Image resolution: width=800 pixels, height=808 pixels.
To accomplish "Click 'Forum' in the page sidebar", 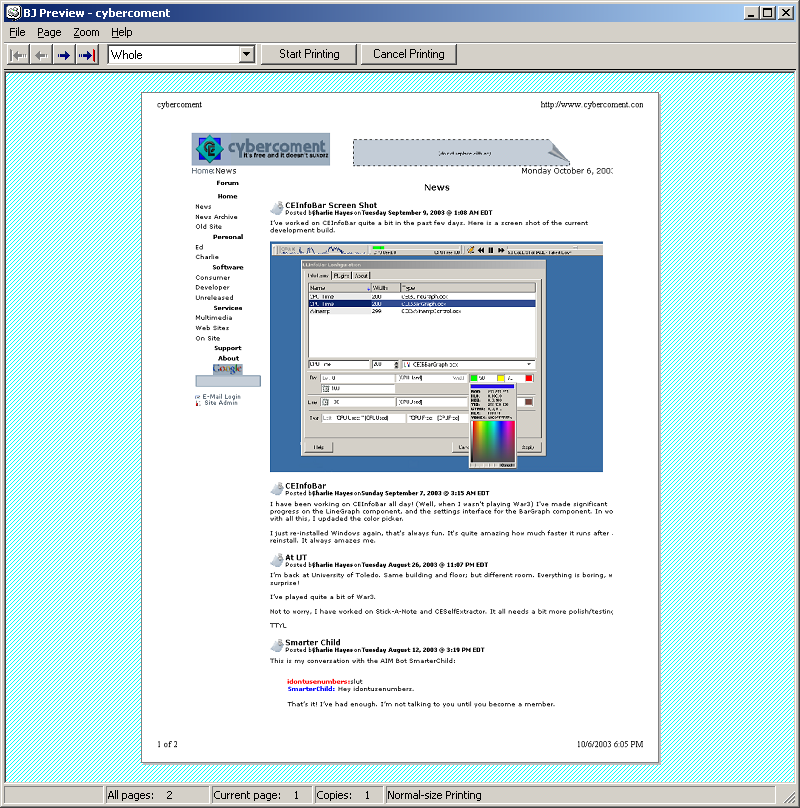I will (x=227, y=183).
